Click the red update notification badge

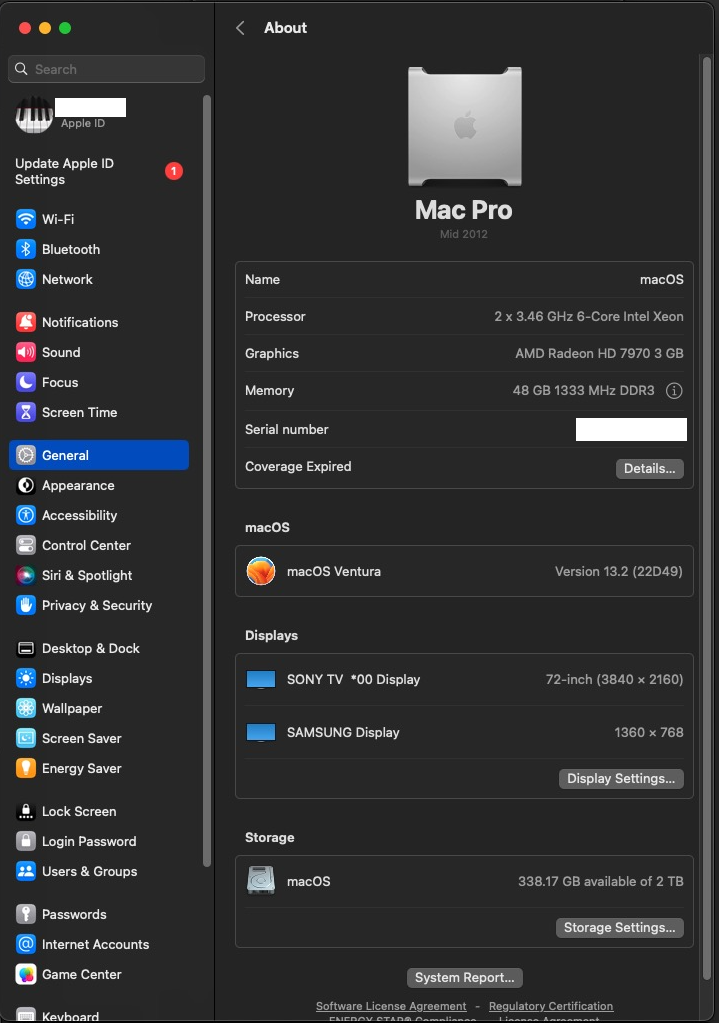174,171
